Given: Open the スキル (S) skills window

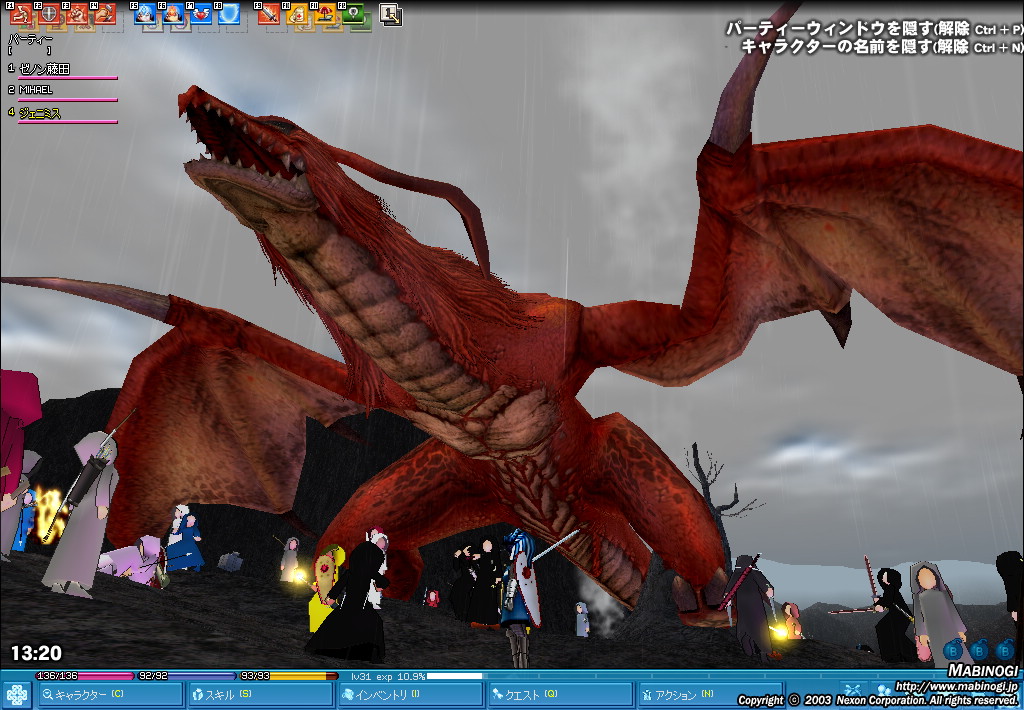Looking at the screenshot, I should point(260,695).
